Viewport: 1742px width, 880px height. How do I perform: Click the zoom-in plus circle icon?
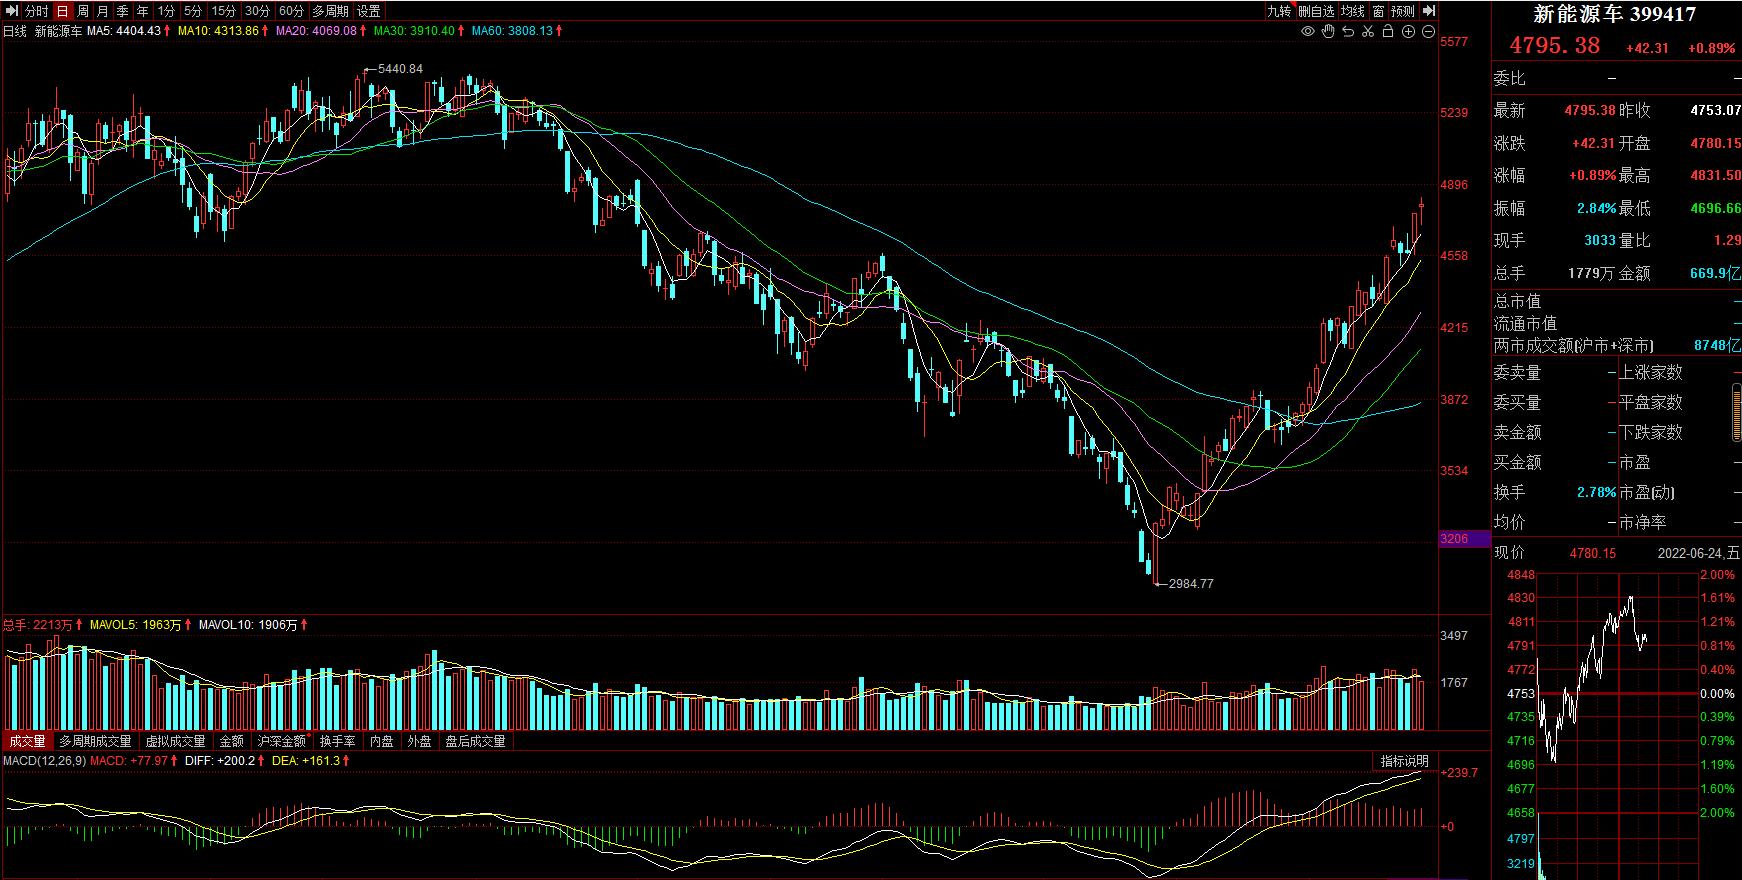[1408, 31]
